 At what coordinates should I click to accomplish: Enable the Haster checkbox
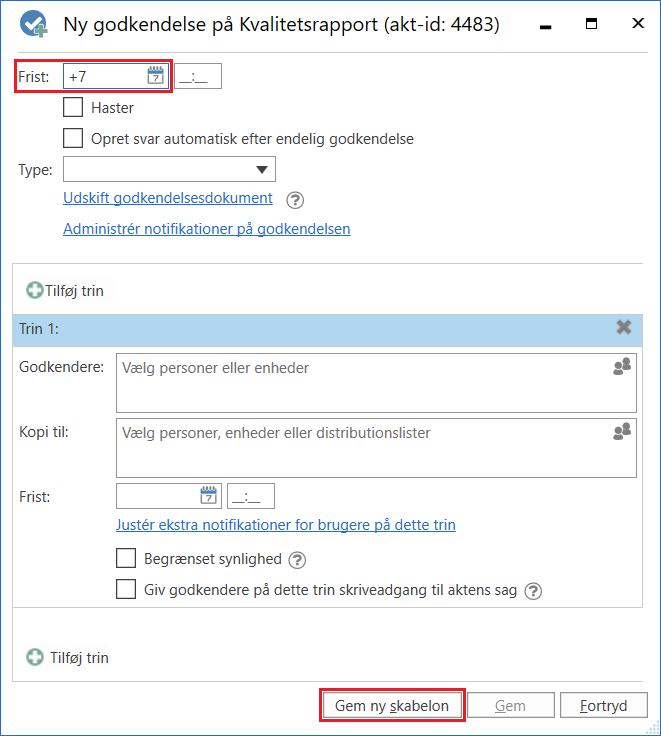73,108
